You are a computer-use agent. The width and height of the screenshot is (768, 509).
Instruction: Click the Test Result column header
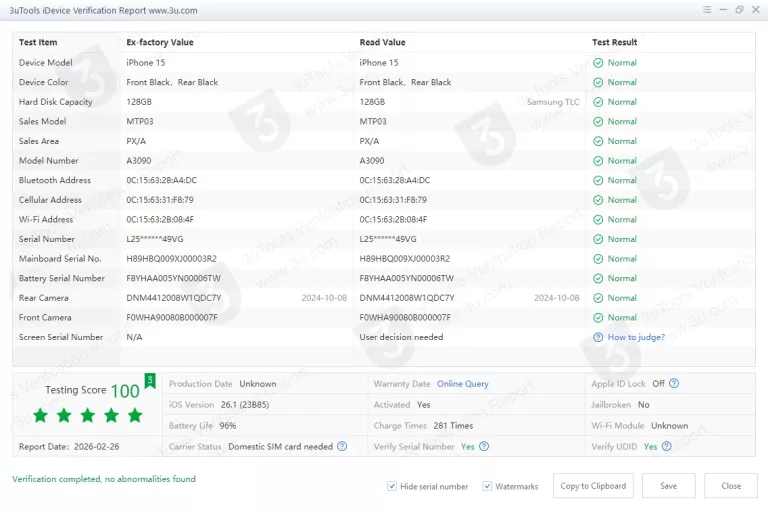[x=614, y=42]
